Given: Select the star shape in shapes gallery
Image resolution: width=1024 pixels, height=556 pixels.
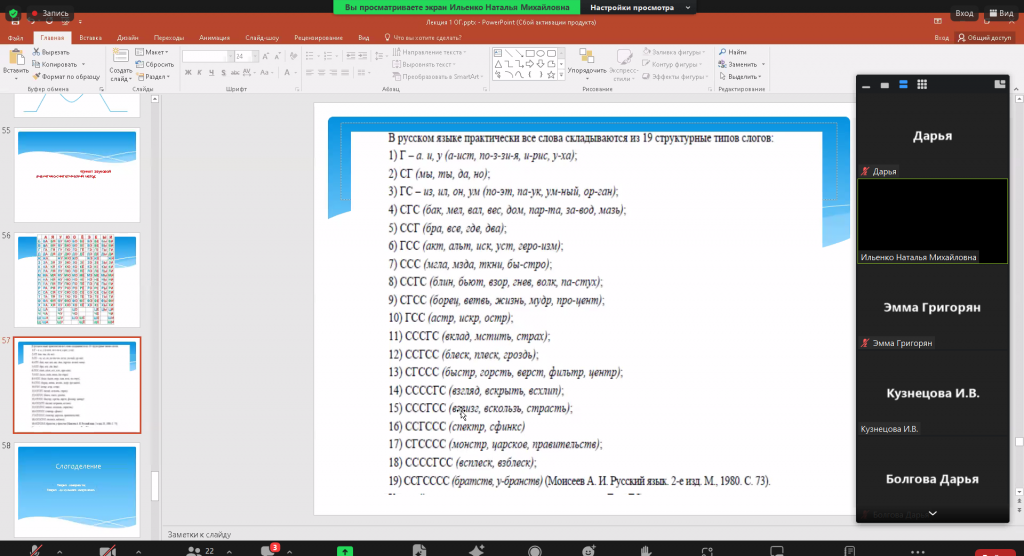Looking at the screenshot, I should (x=551, y=74).
